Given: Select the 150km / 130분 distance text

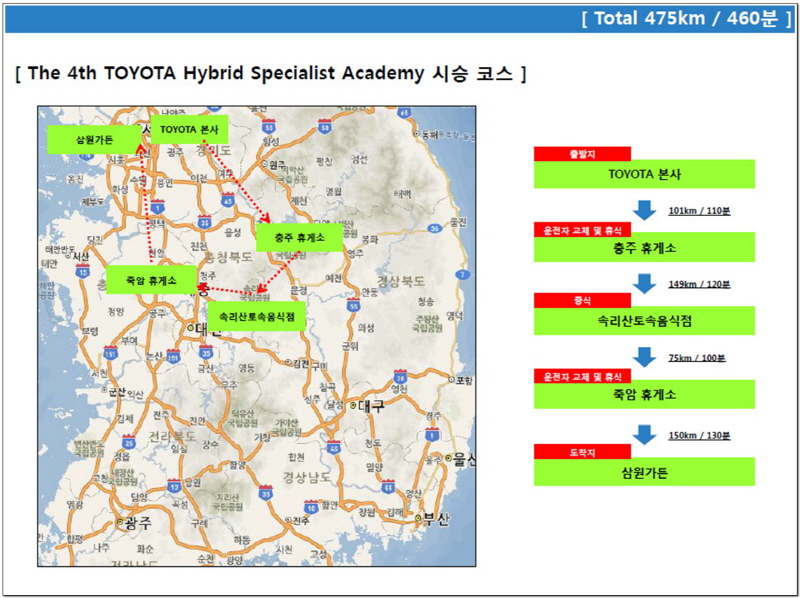Looking at the screenshot, I should (x=699, y=436).
